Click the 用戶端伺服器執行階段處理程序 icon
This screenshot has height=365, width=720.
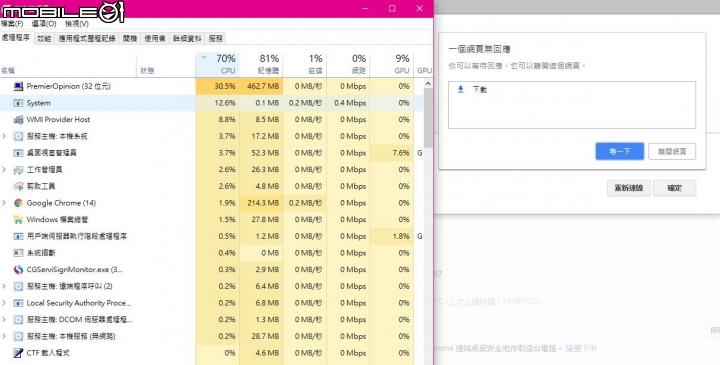18,236
